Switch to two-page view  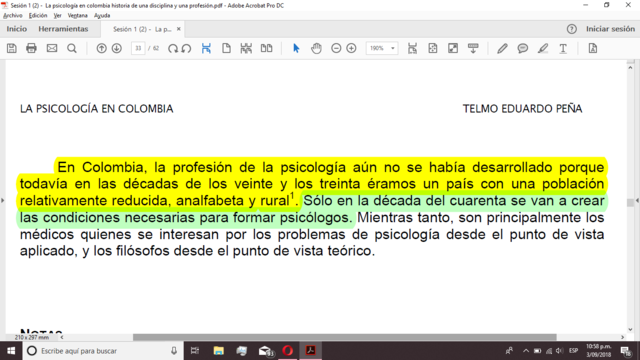pos(267,48)
